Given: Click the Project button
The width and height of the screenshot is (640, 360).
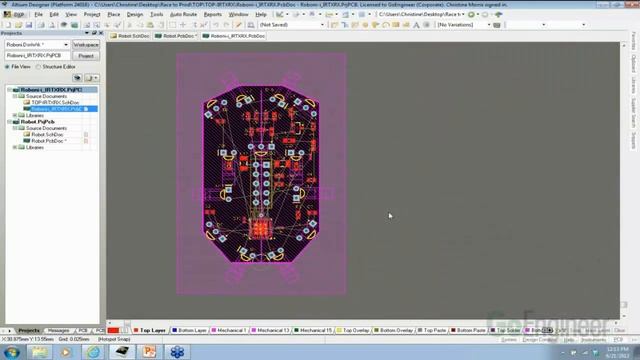Looking at the screenshot, I should pos(86,56).
